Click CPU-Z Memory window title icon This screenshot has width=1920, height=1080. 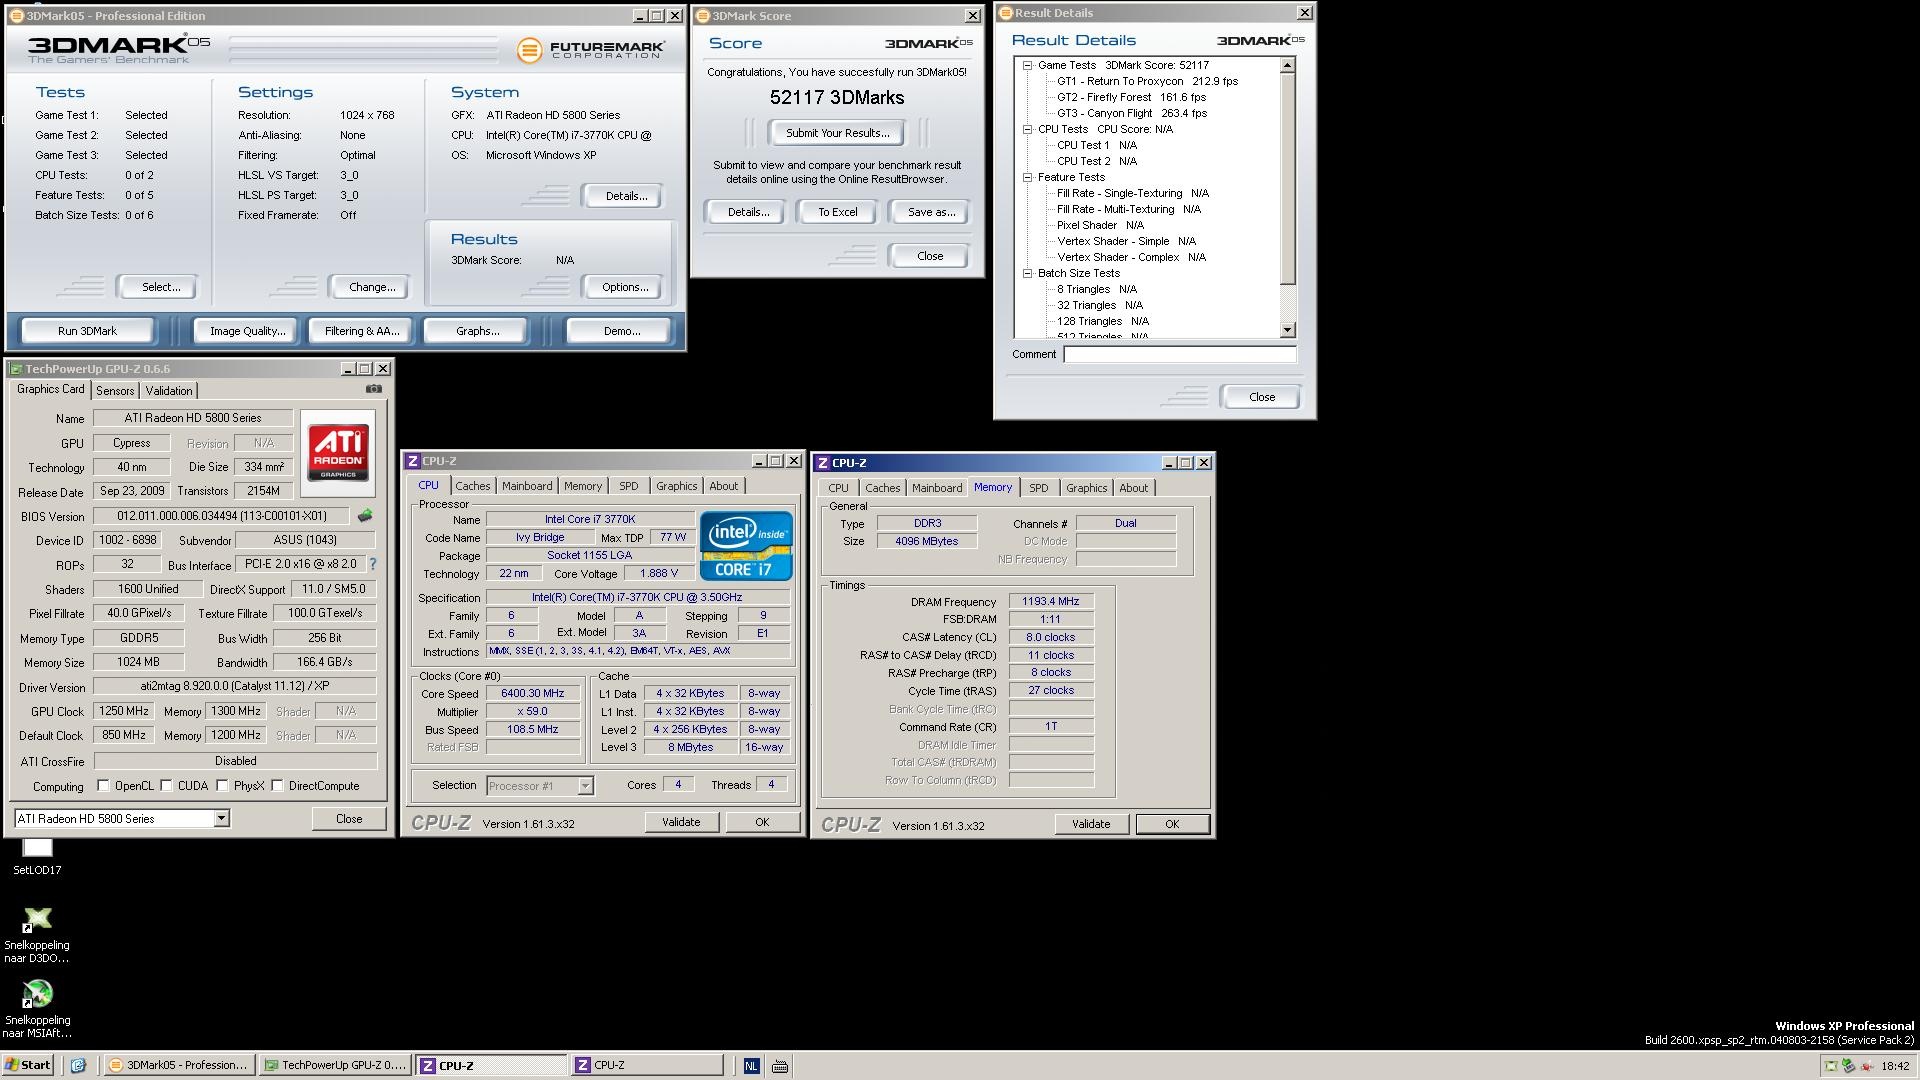point(822,463)
